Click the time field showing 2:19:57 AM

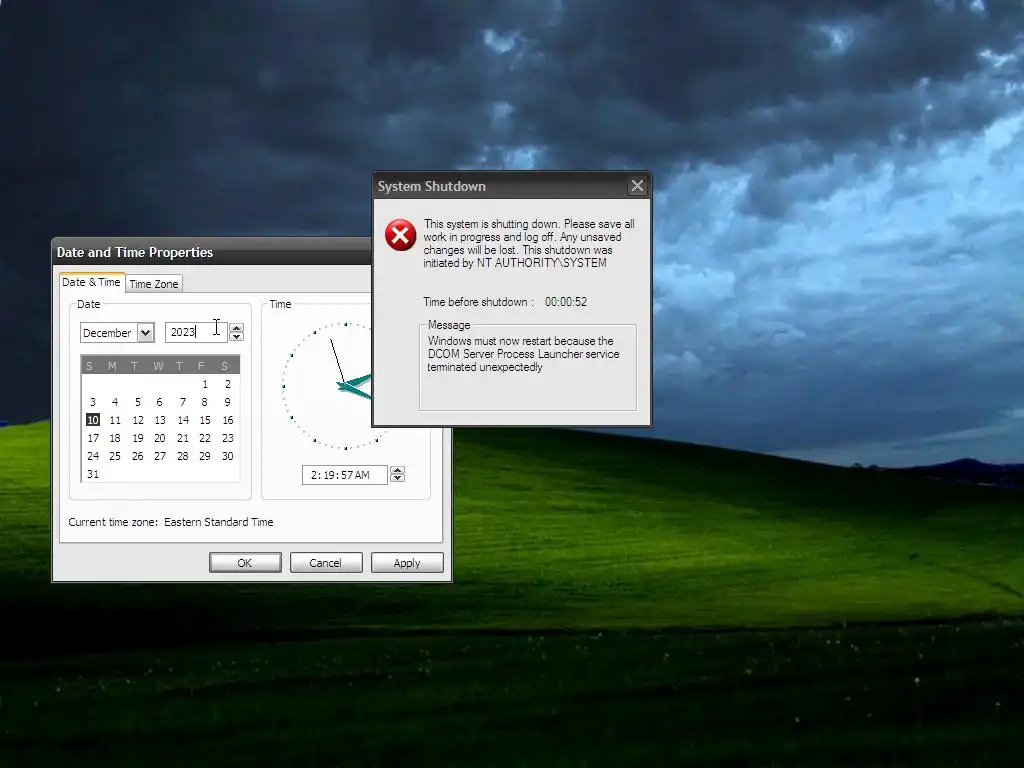[344, 475]
